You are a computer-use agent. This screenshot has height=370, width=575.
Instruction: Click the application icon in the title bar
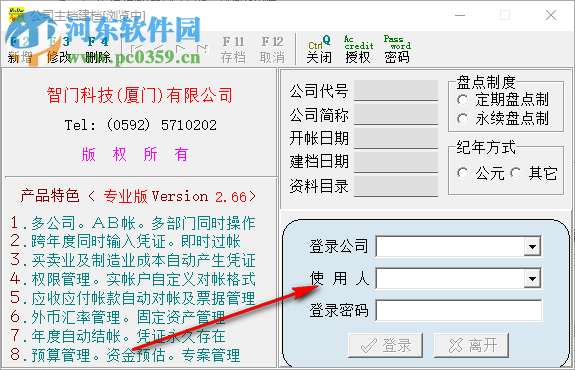[17, 14]
